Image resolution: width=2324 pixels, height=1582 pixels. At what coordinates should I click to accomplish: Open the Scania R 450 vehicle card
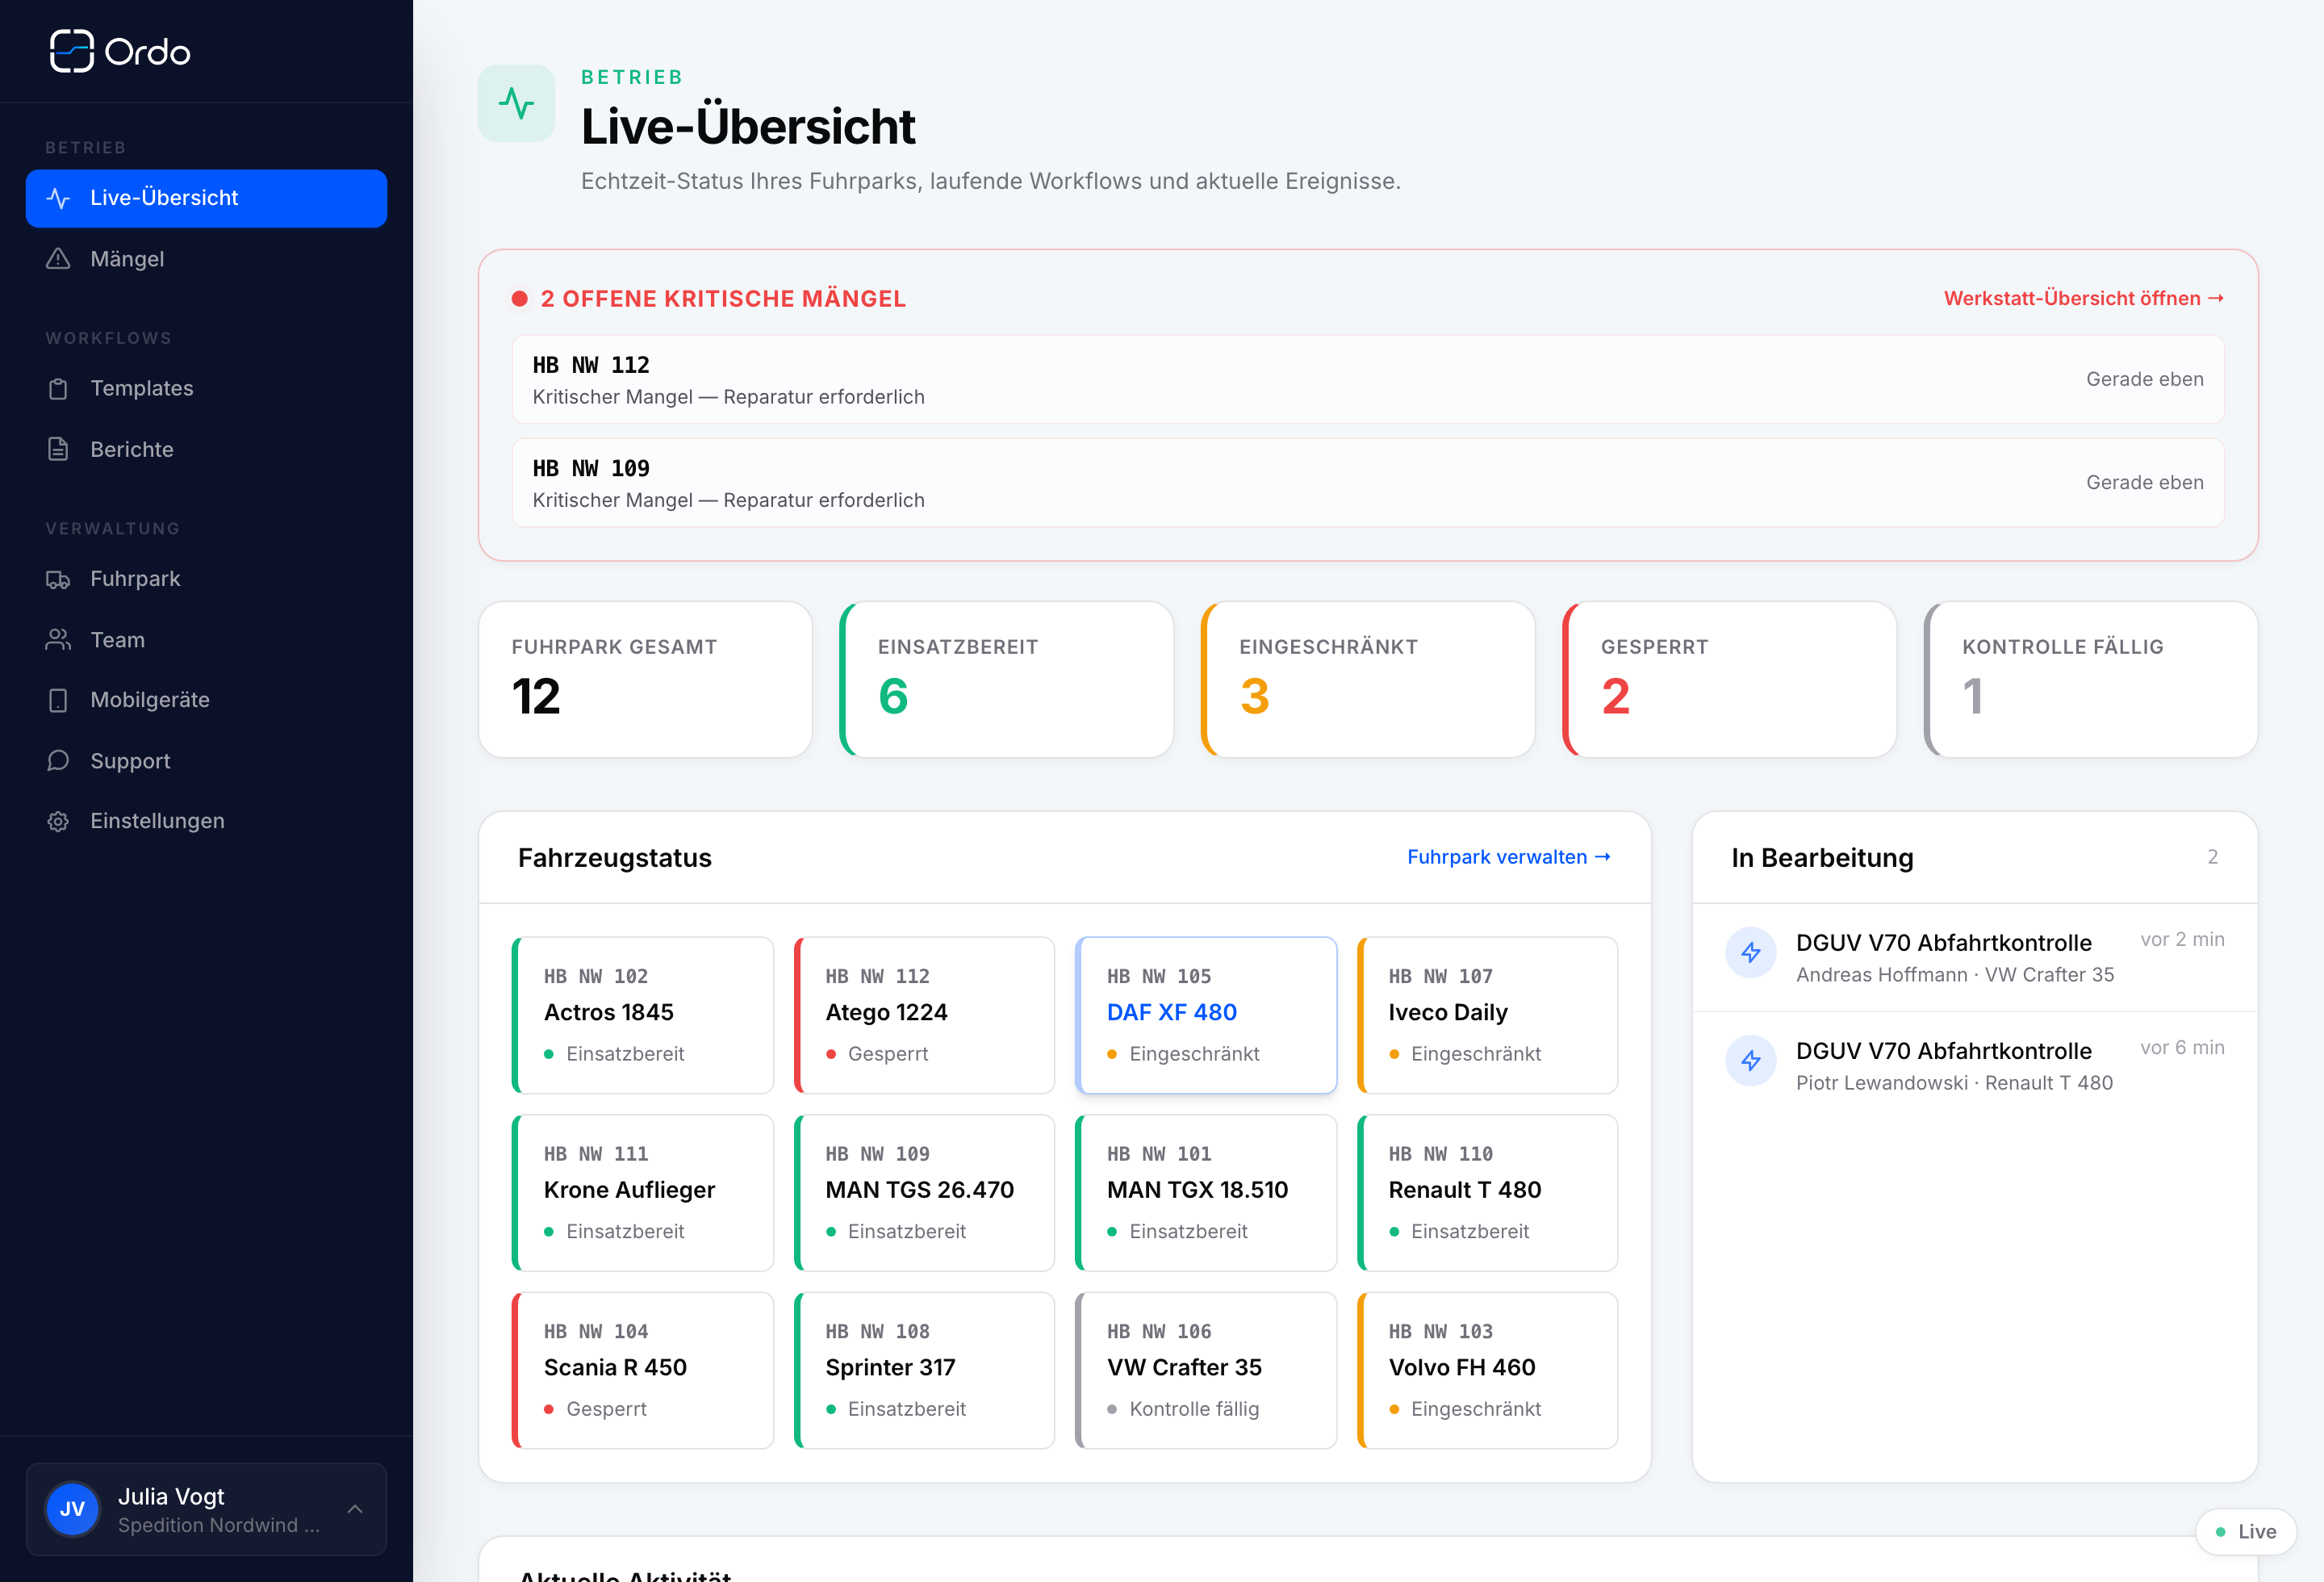tap(643, 1371)
